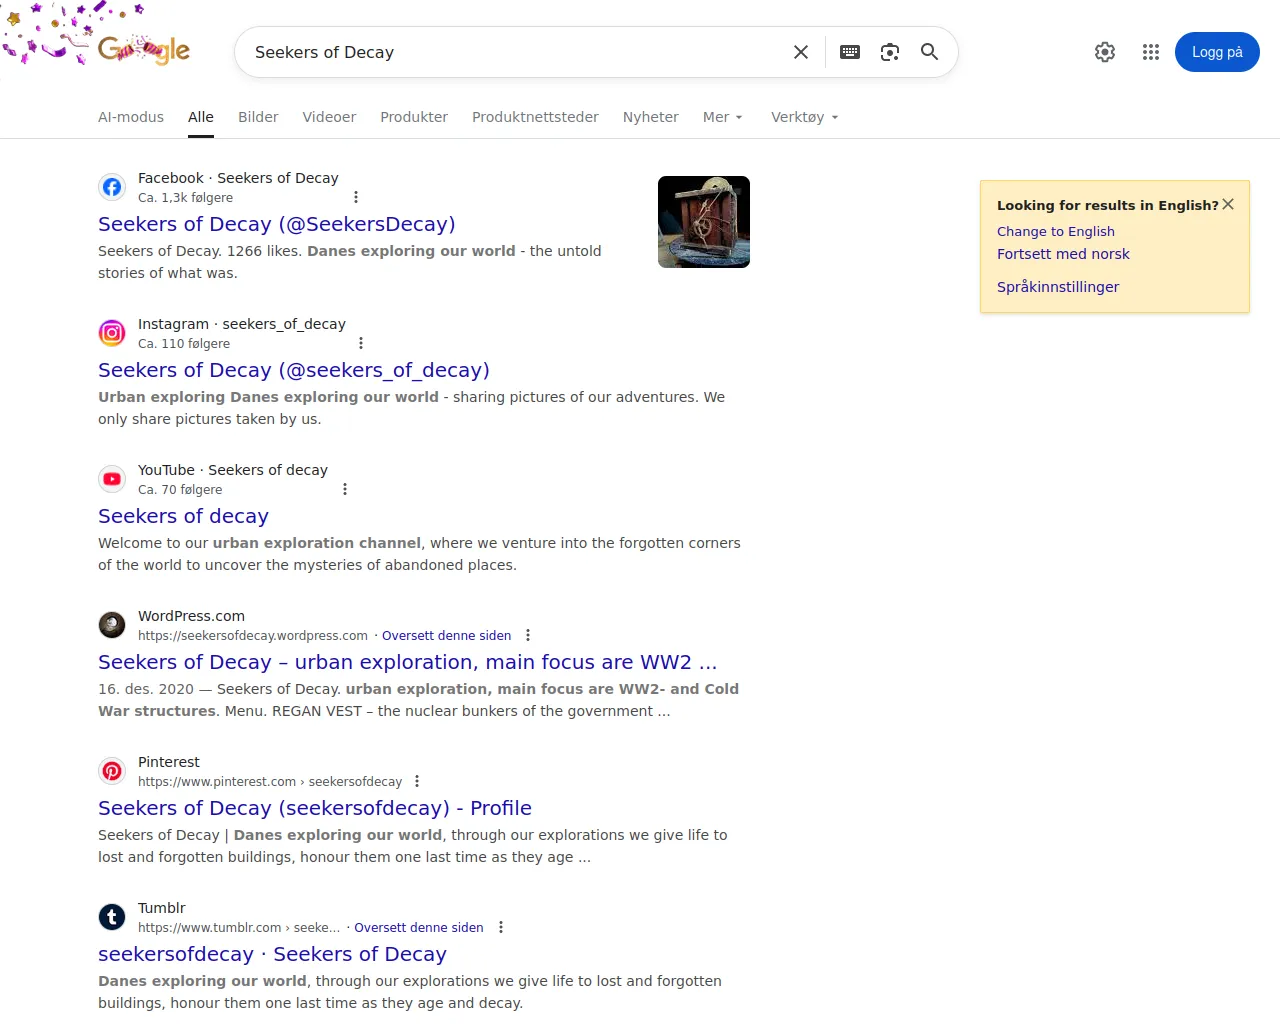Open Seekers of Decay (@seekers_of_decay) link

[294, 370]
